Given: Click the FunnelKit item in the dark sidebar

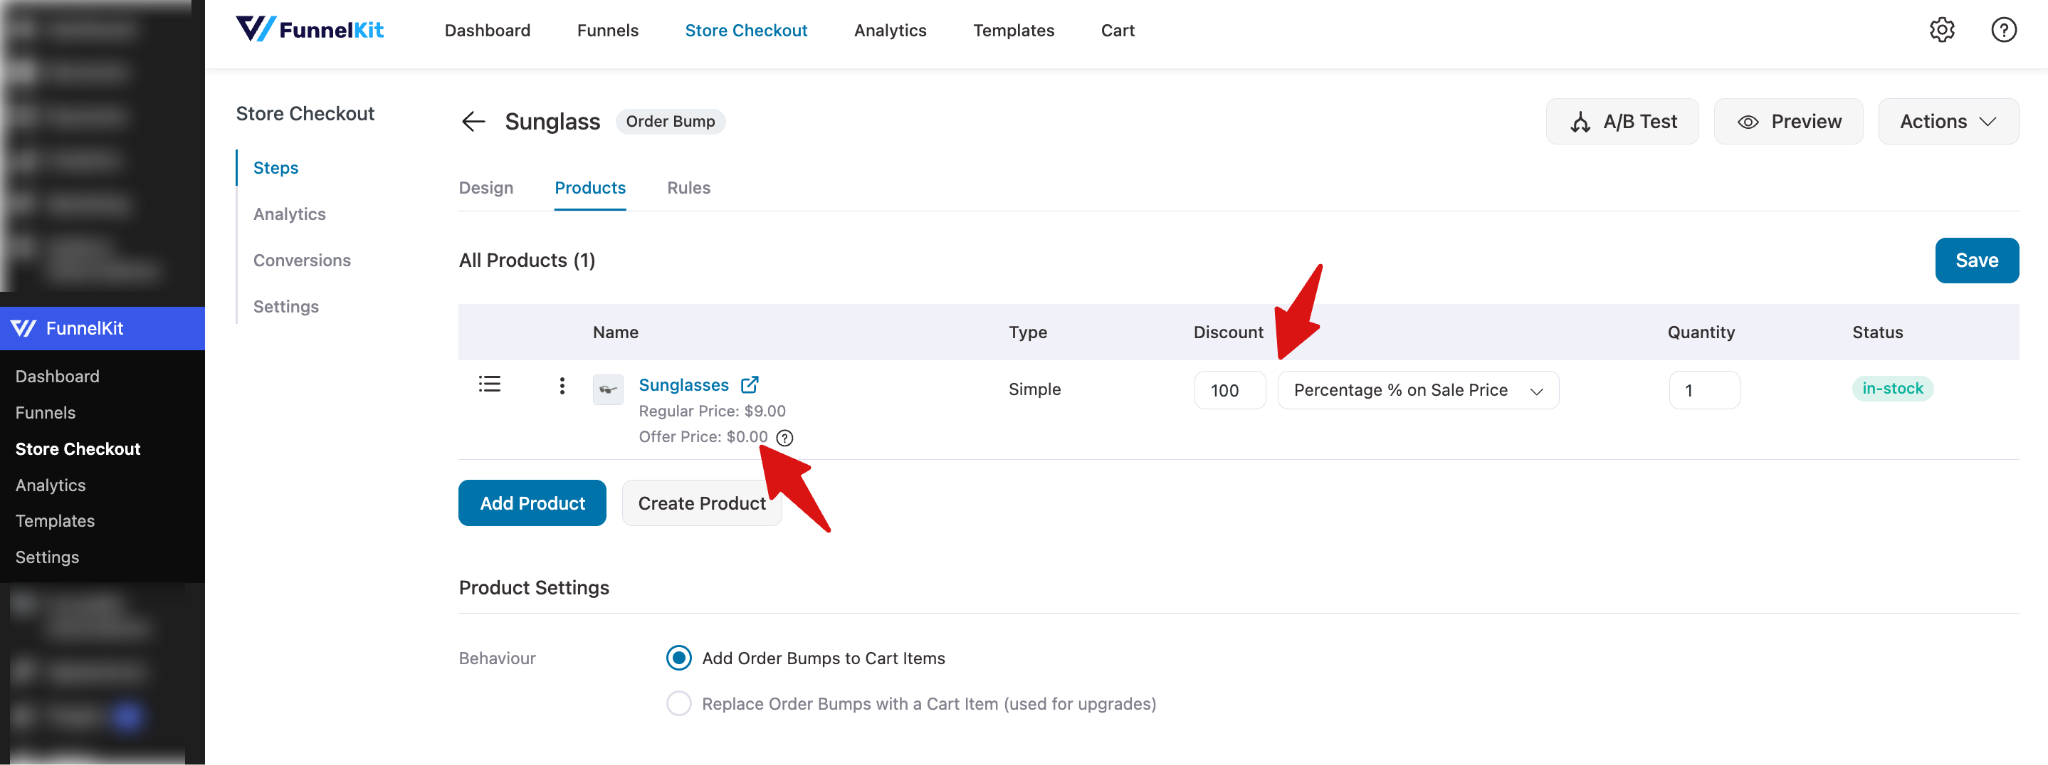Looking at the screenshot, I should click(x=102, y=328).
